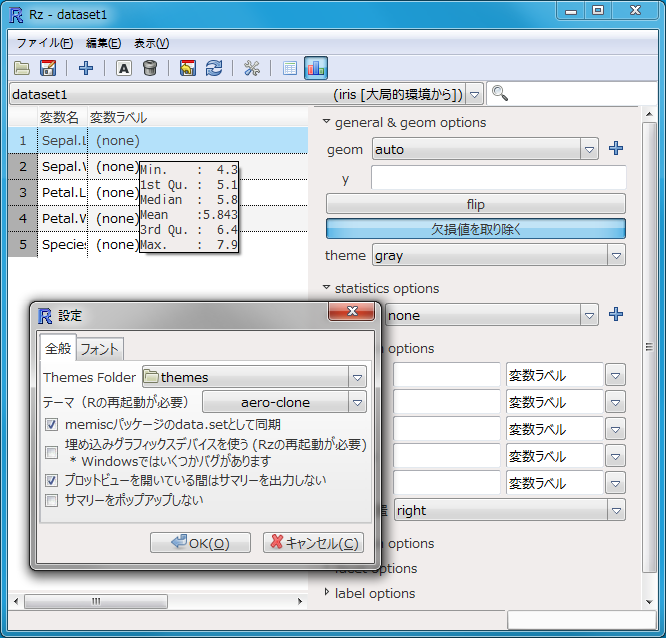
Task: Open settings via wrench tools icon
Action: [x=251, y=68]
